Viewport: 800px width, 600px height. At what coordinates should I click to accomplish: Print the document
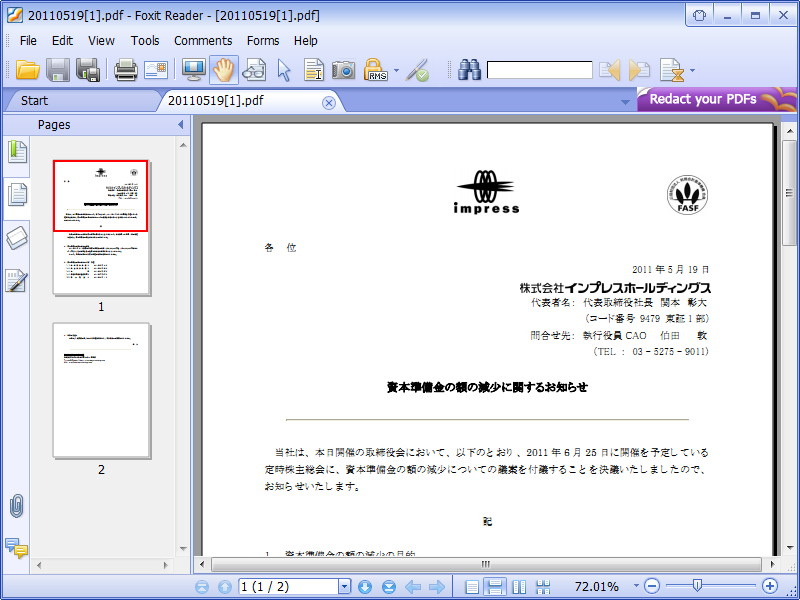125,70
